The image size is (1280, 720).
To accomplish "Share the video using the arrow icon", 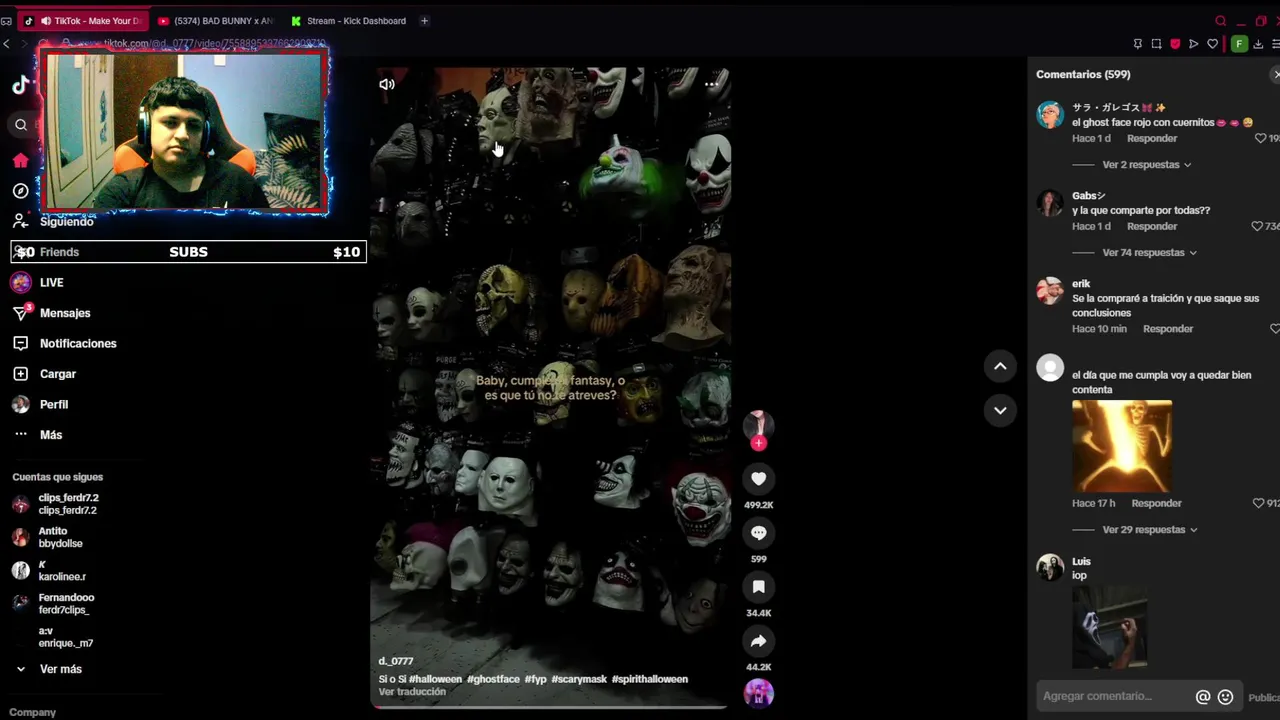I will (758, 641).
